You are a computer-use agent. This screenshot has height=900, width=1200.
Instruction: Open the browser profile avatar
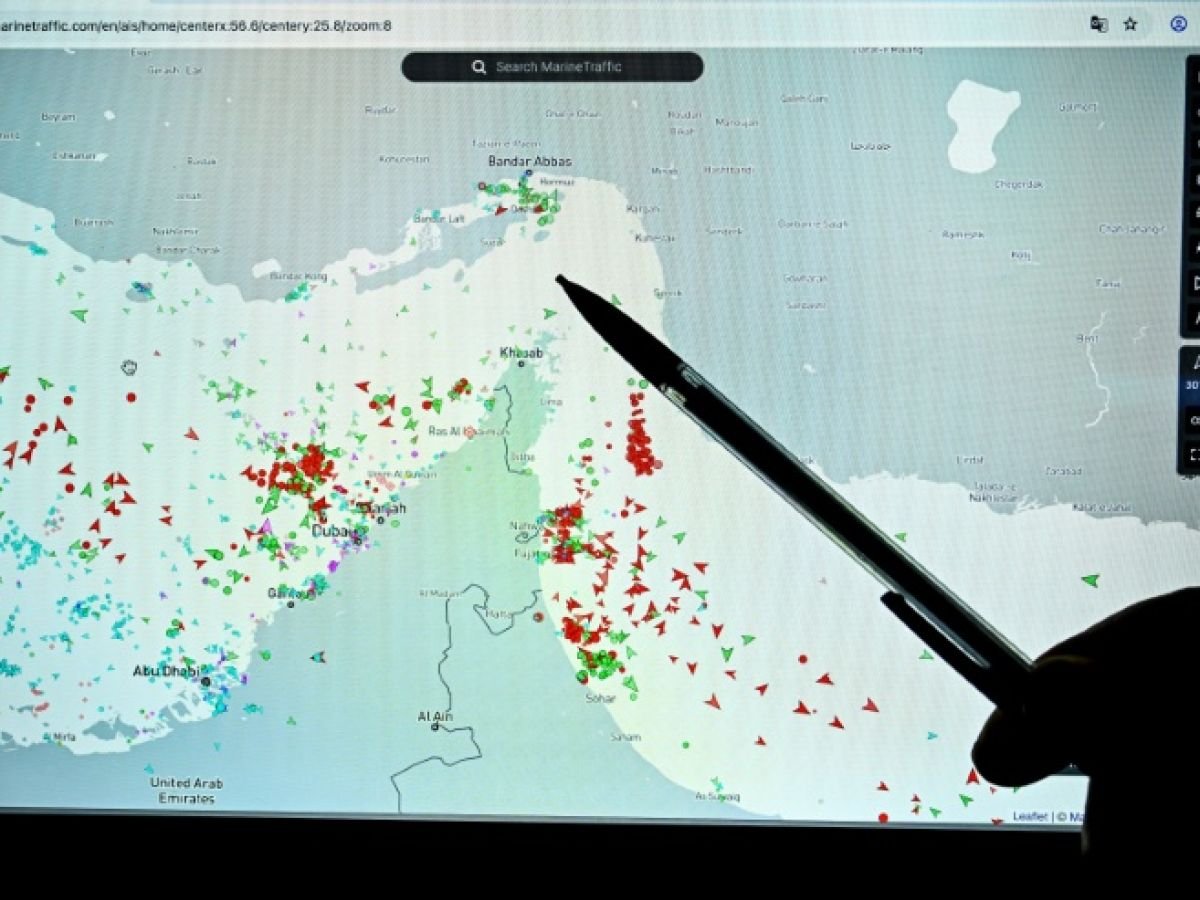[1179, 24]
